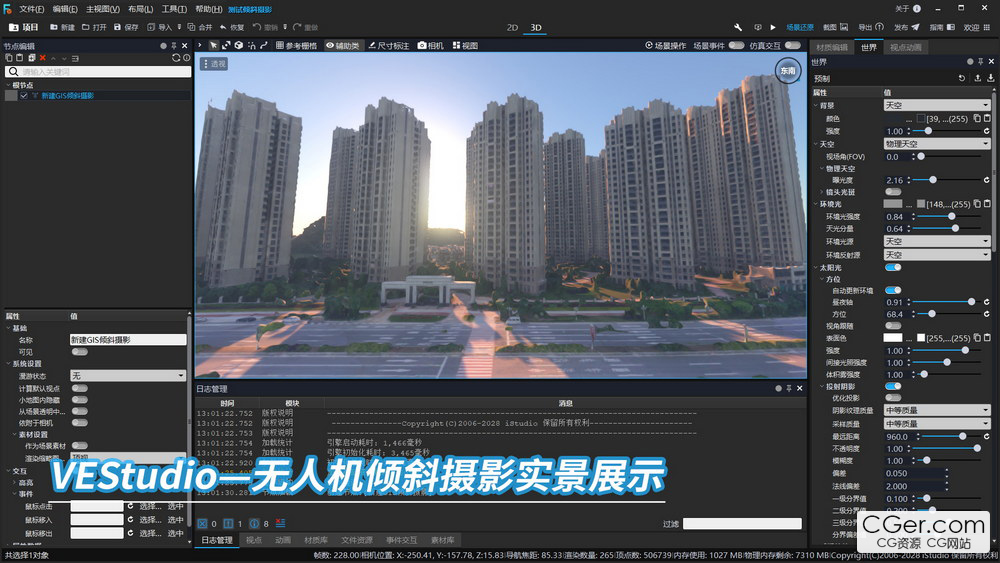Open the 背景 background dropdown

(x=936, y=105)
